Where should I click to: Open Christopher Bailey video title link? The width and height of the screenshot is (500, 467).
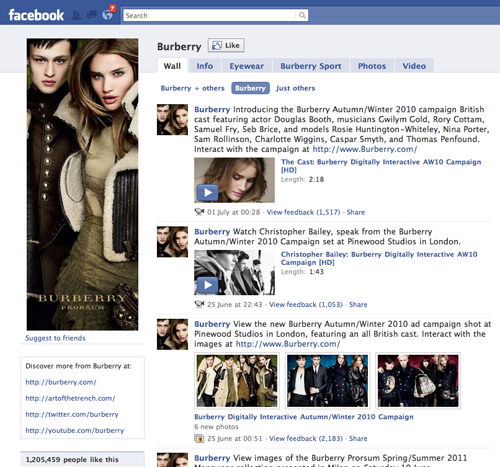[379, 258]
